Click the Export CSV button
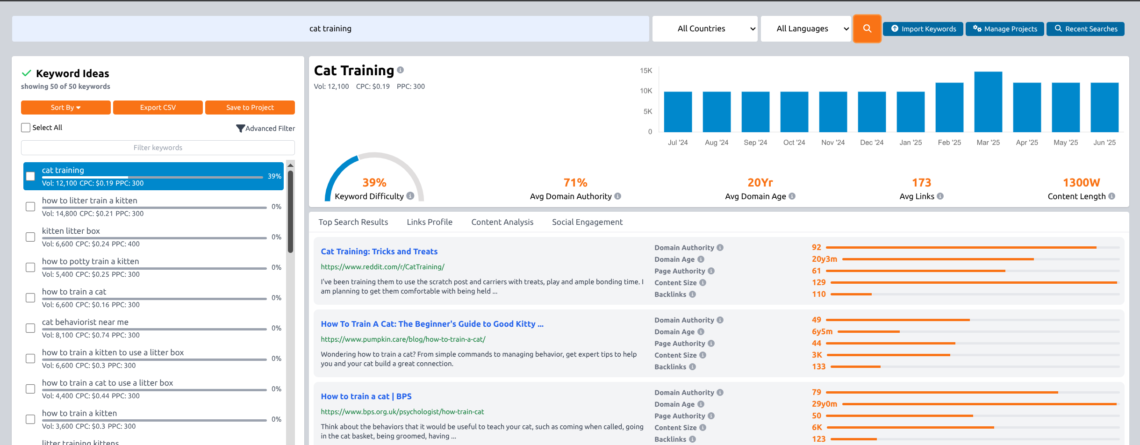Screen dimensions: 1140x445 pyautogui.click(x=157, y=107)
